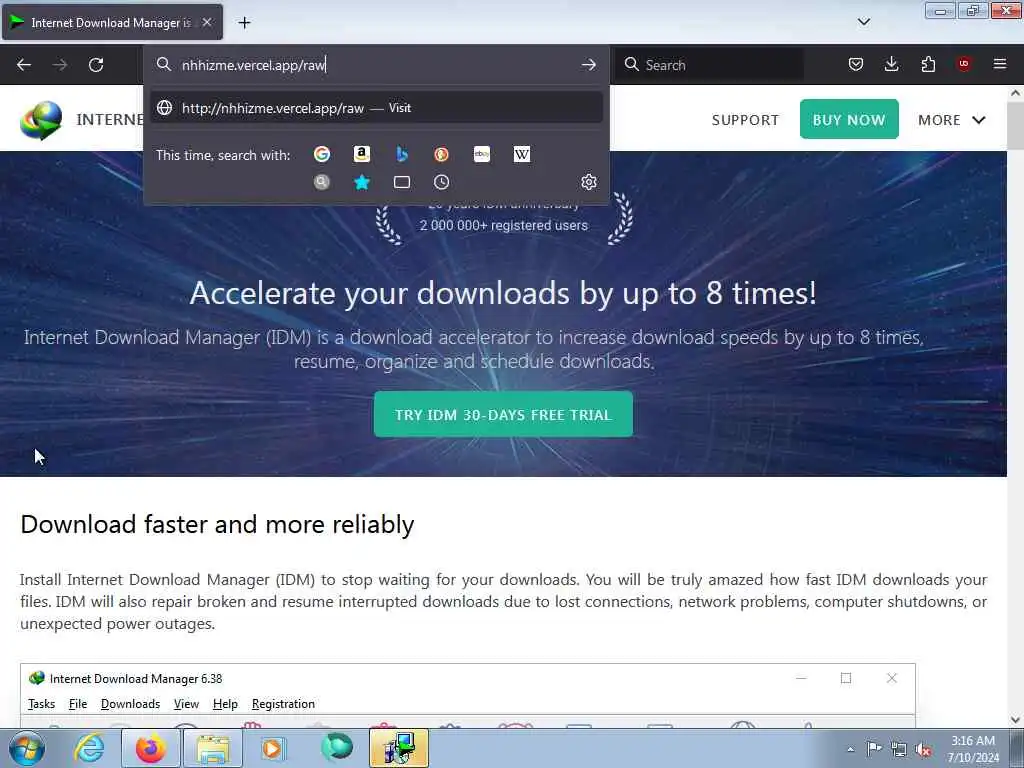The width and height of the screenshot is (1024, 768).
Task: Click inside the address bar URL field
Action: [x=376, y=65]
